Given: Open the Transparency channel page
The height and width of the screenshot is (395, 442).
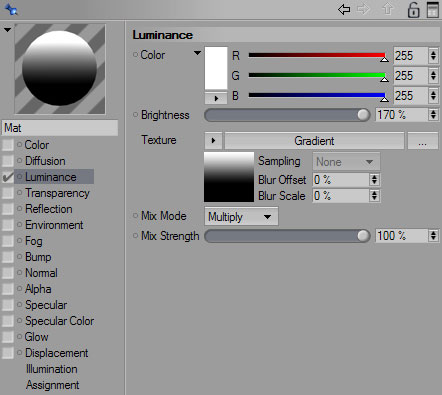Looking at the screenshot, I should click(57, 193).
